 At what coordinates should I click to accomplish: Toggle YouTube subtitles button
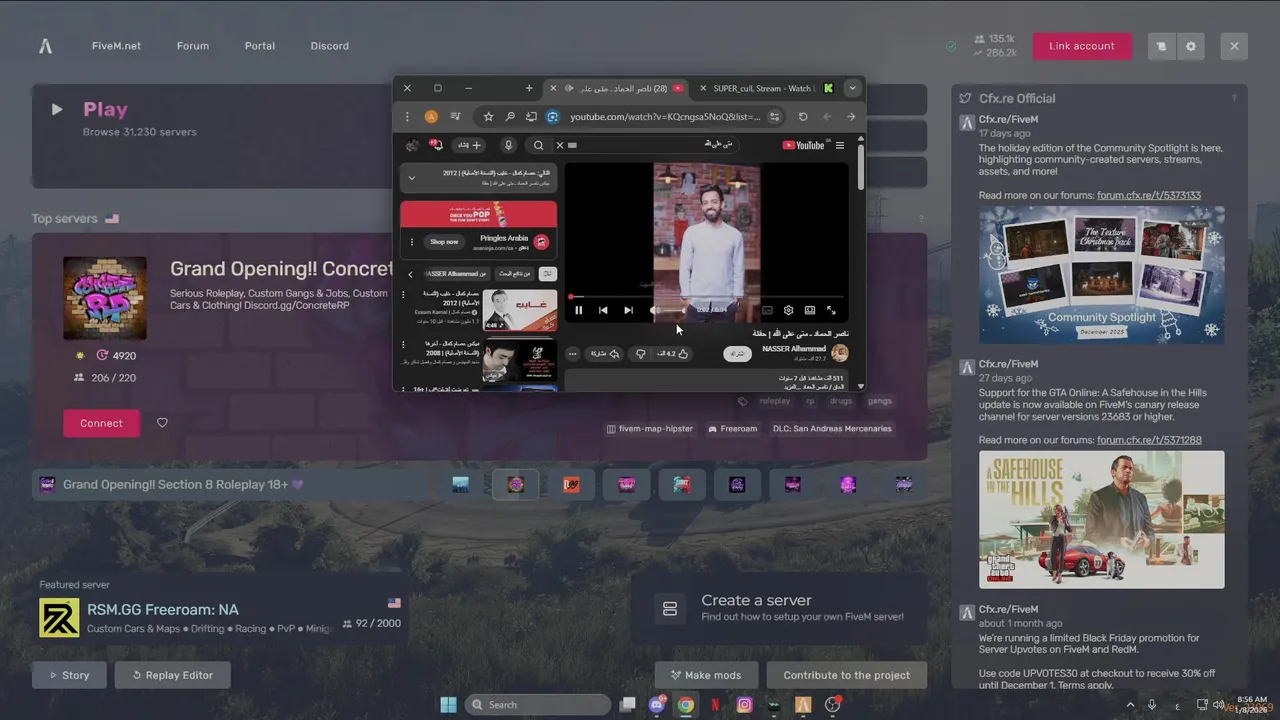click(x=767, y=311)
